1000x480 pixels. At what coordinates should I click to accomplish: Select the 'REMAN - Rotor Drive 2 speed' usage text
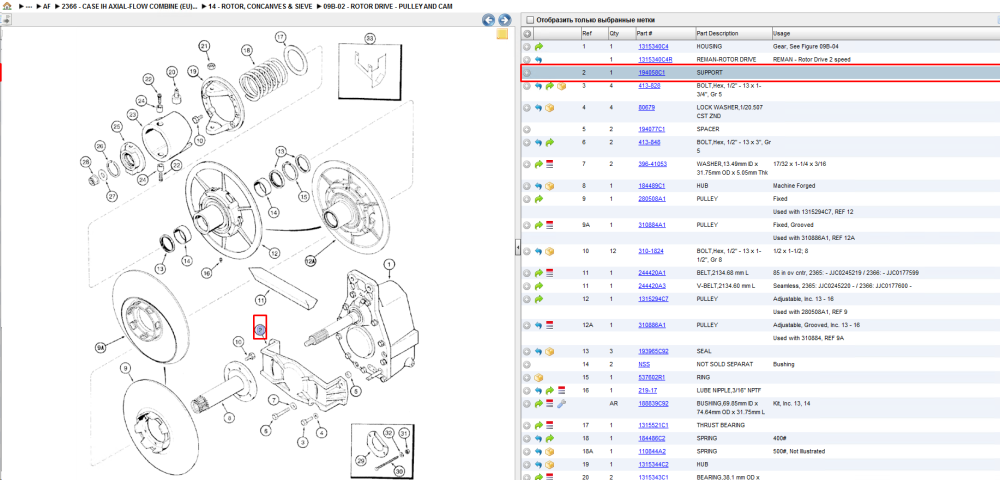[x=812, y=59]
